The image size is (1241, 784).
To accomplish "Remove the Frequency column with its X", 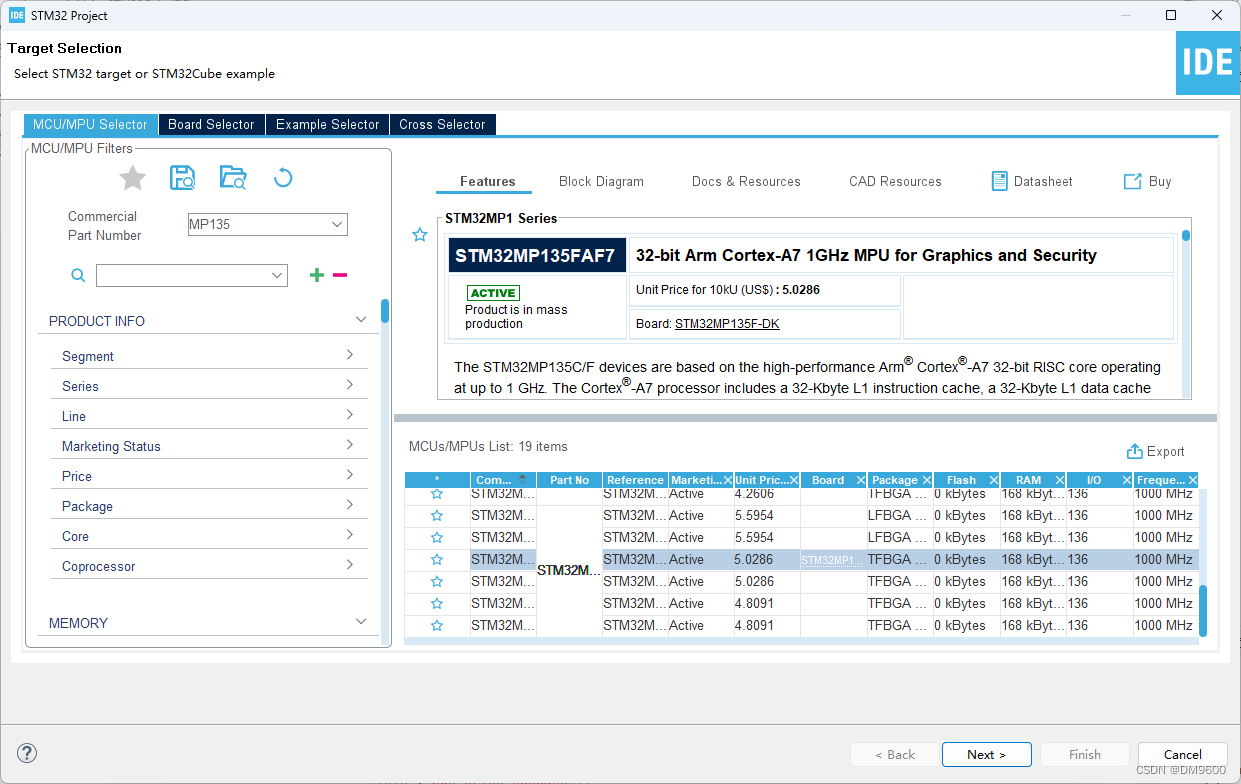I will [1192, 480].
